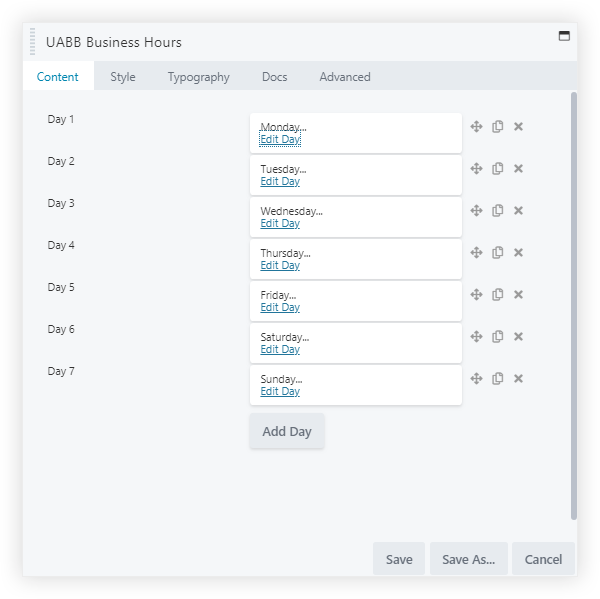Click the move handle for Thursday row

coord(476,253)
